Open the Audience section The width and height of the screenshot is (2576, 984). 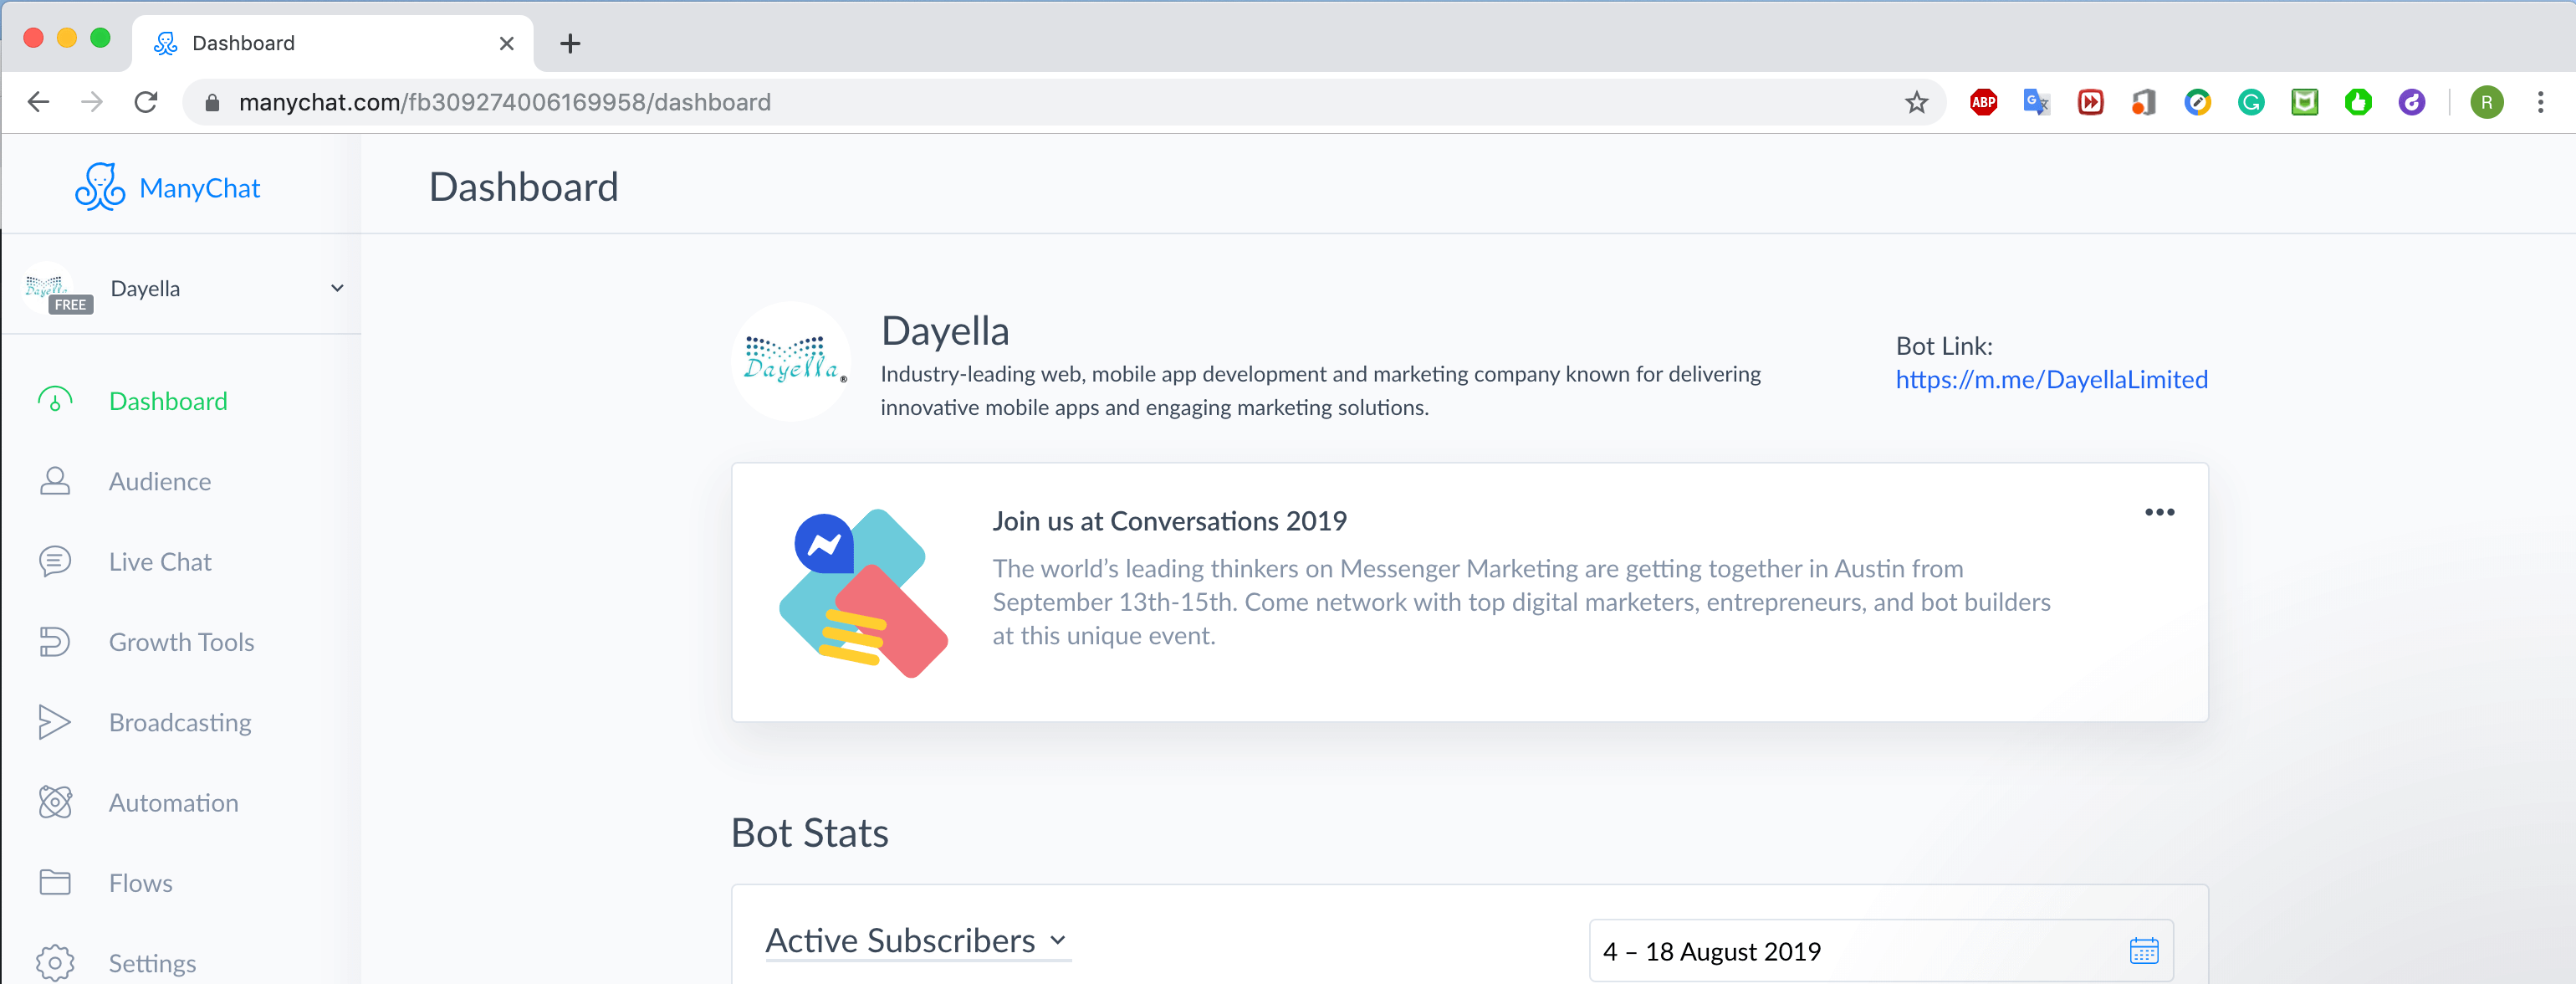coord(160,481)
